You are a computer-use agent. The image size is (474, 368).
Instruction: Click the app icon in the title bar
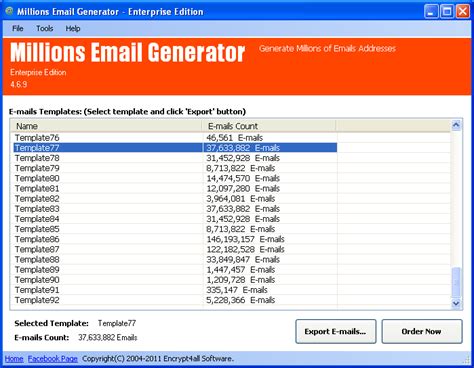9,11
